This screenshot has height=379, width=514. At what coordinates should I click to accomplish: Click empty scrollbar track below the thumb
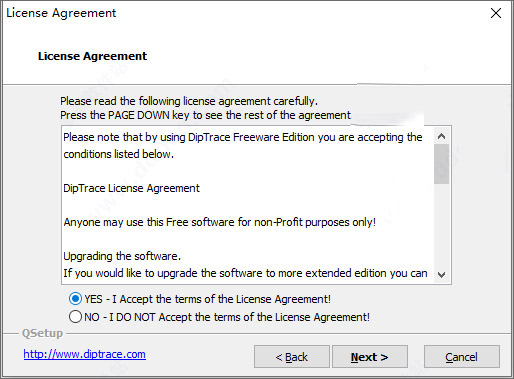tap(442, 225)
